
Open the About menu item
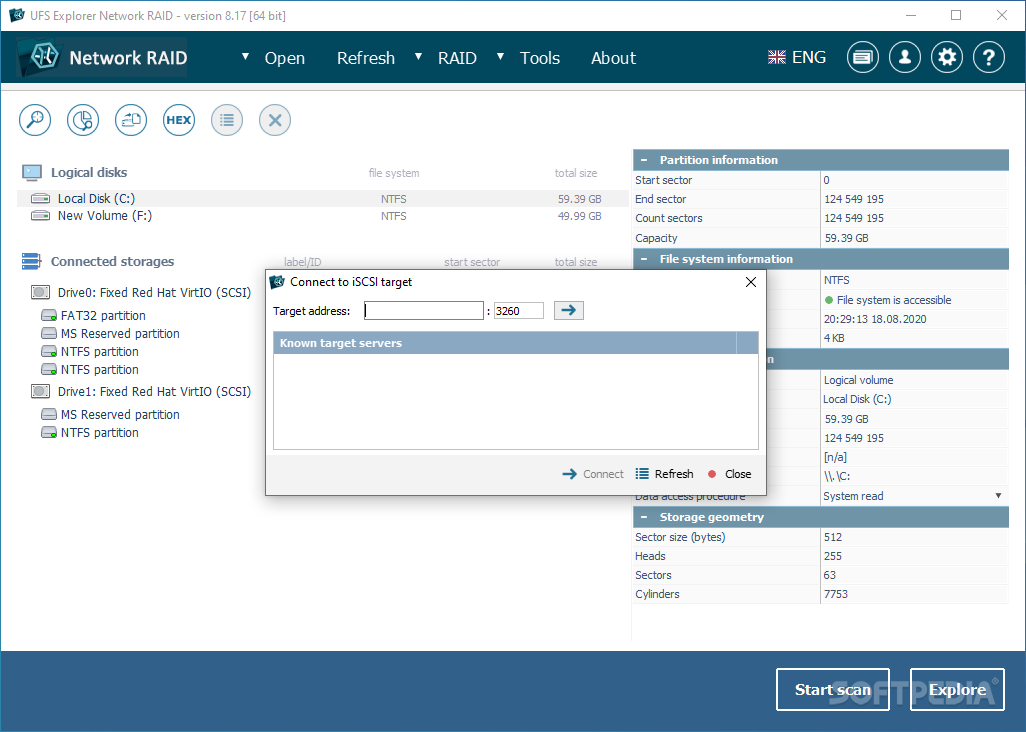(x=613, y=58)
